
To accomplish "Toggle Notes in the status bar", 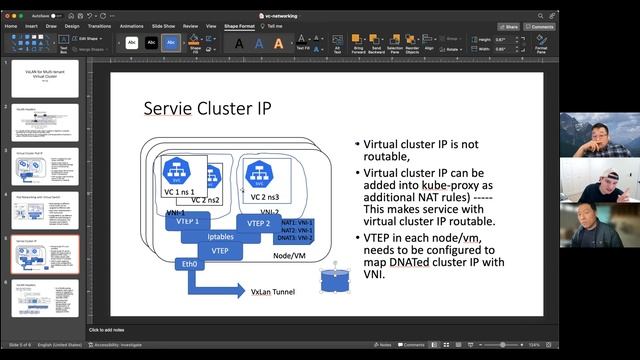I will pyautogui.click(x=382, y=345).
